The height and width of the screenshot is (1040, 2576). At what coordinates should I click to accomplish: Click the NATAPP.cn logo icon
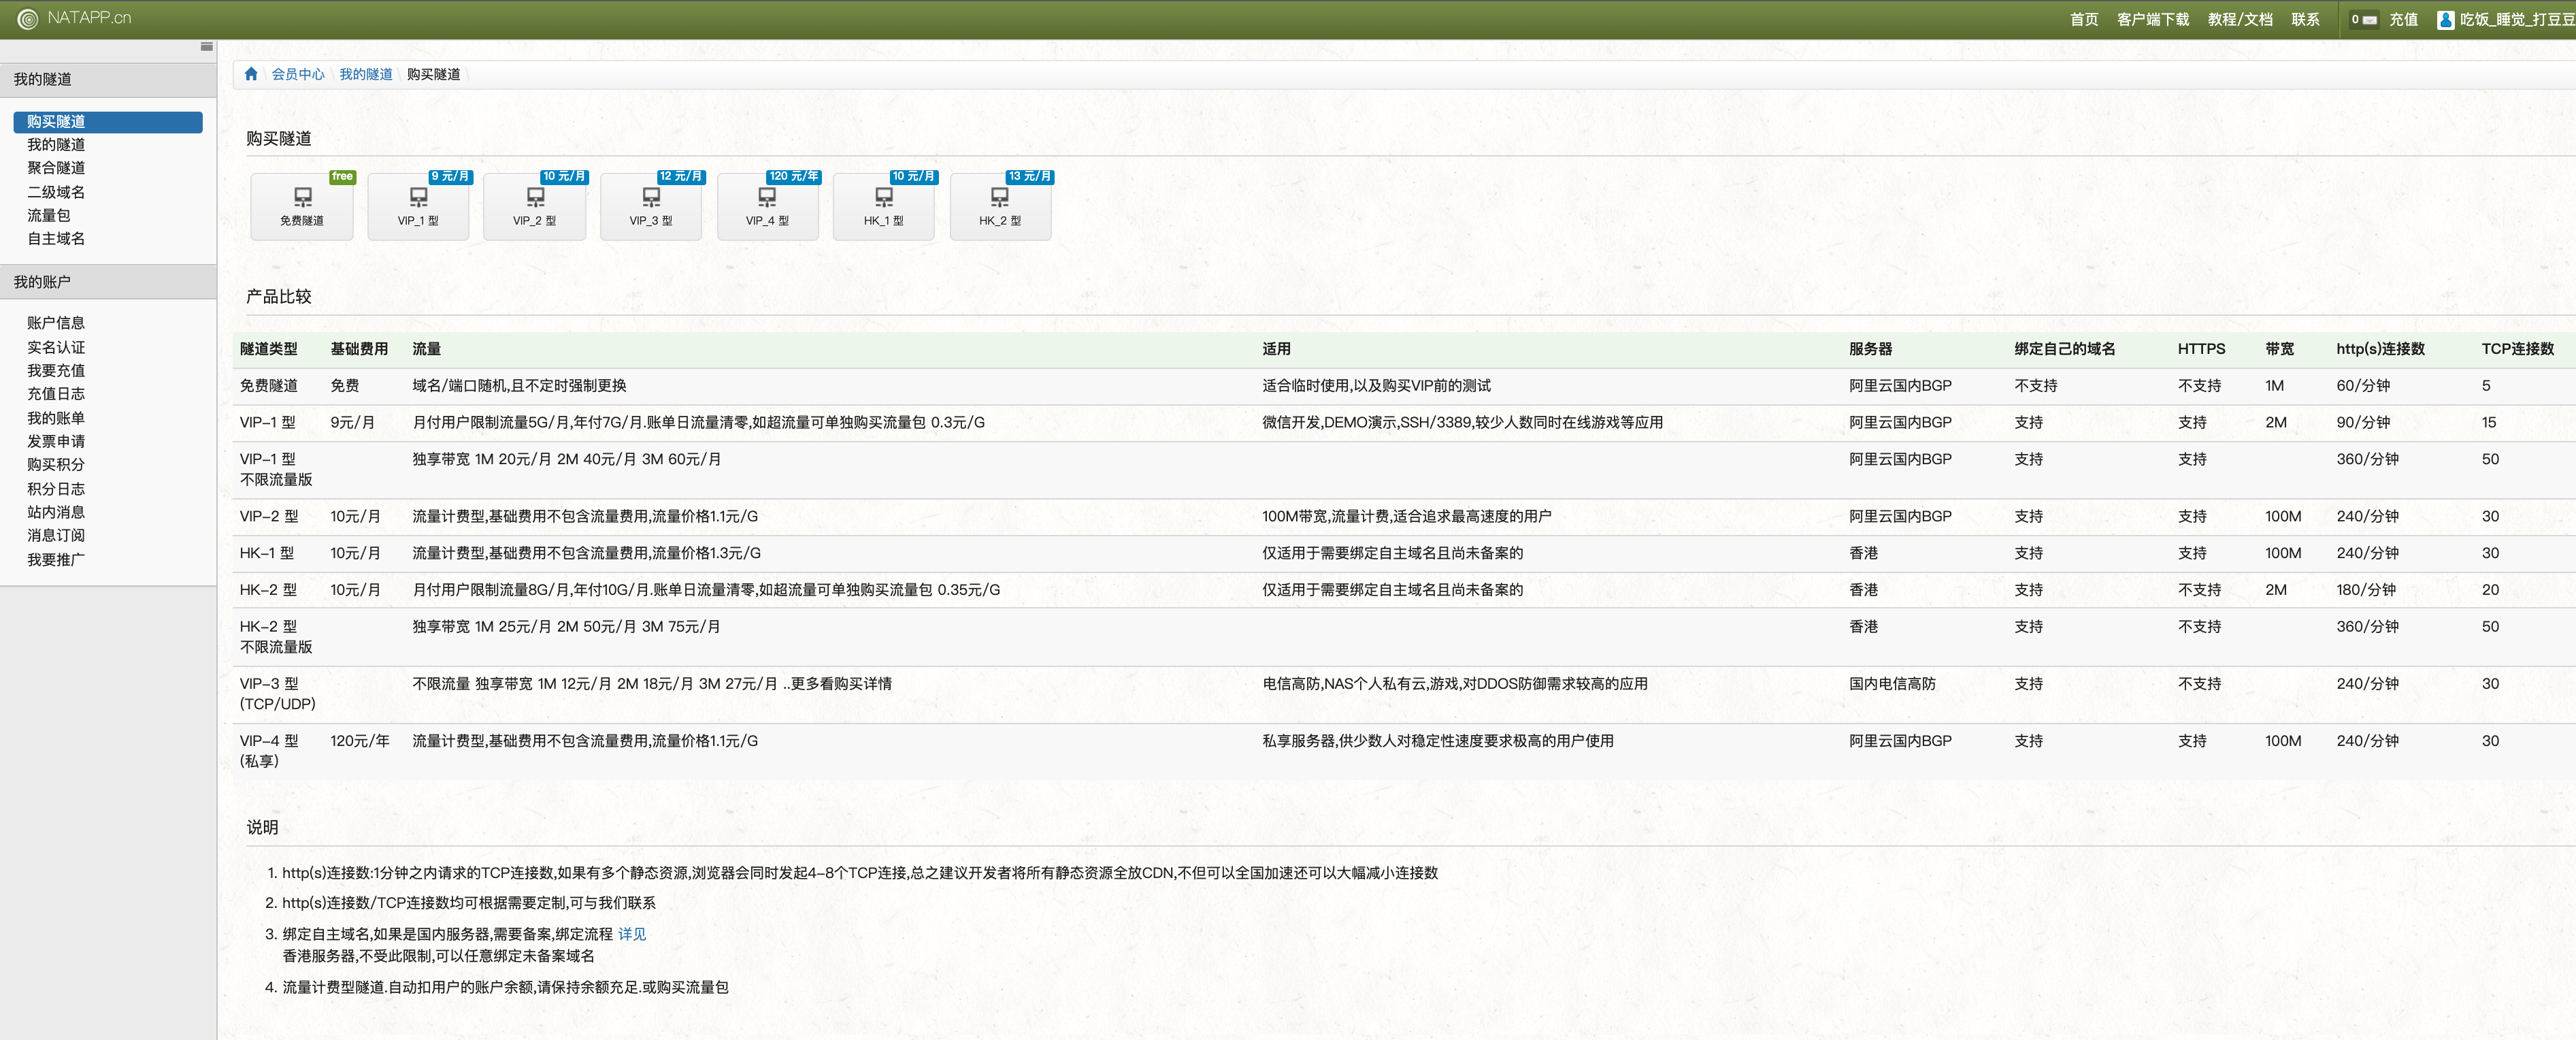coord(28,18)
